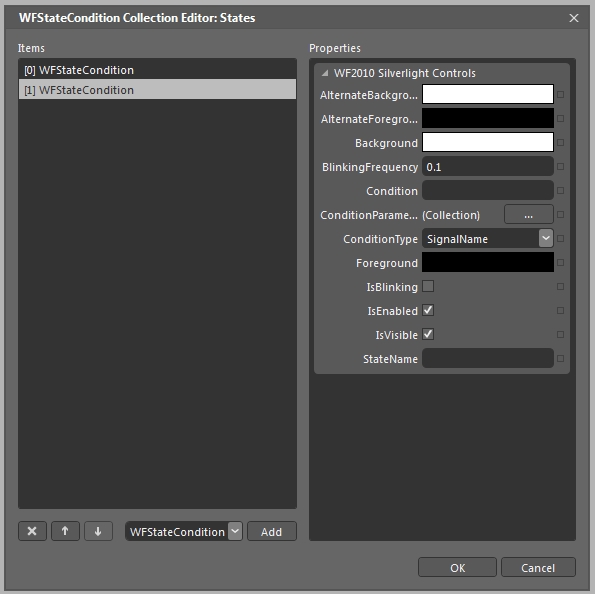Pick the AlternateForeground black color swatch

pos(488,118)
